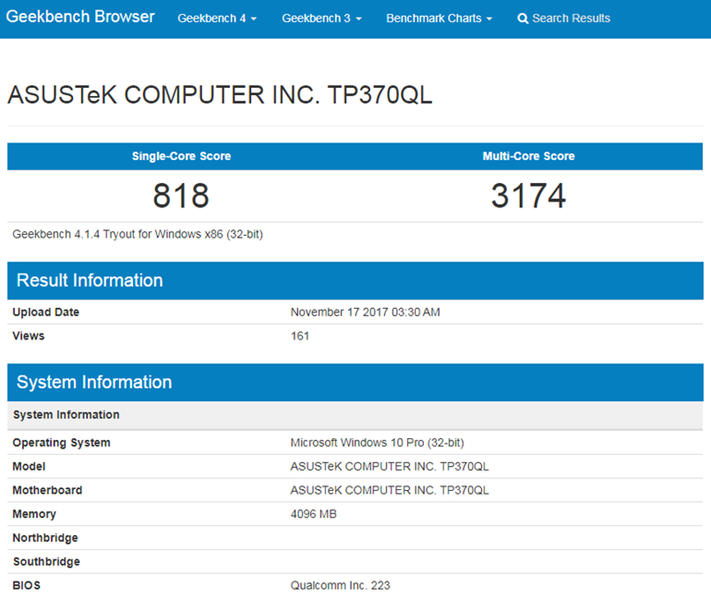Click the ASUSTeK COMPUTER INC. TP370QL page title

point(220,95)
